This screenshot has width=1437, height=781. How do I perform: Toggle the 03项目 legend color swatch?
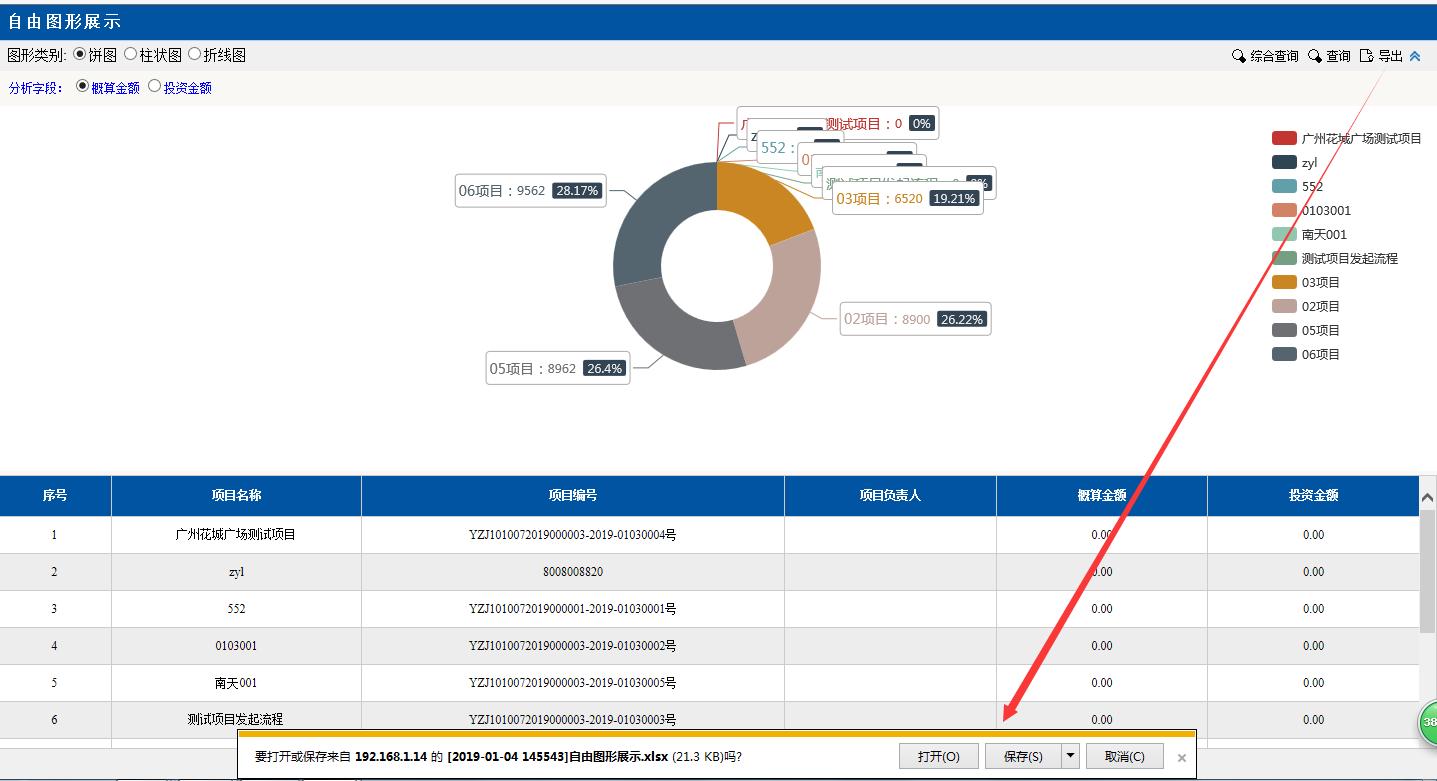coord(1284,282)
